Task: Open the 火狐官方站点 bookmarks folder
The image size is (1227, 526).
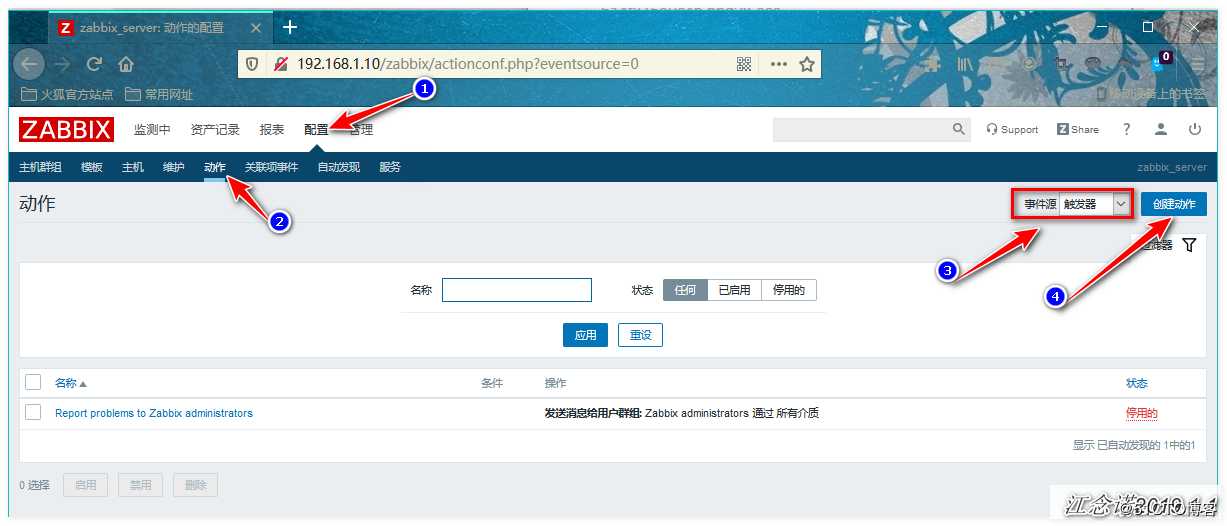Action: [x=67, y=95]
